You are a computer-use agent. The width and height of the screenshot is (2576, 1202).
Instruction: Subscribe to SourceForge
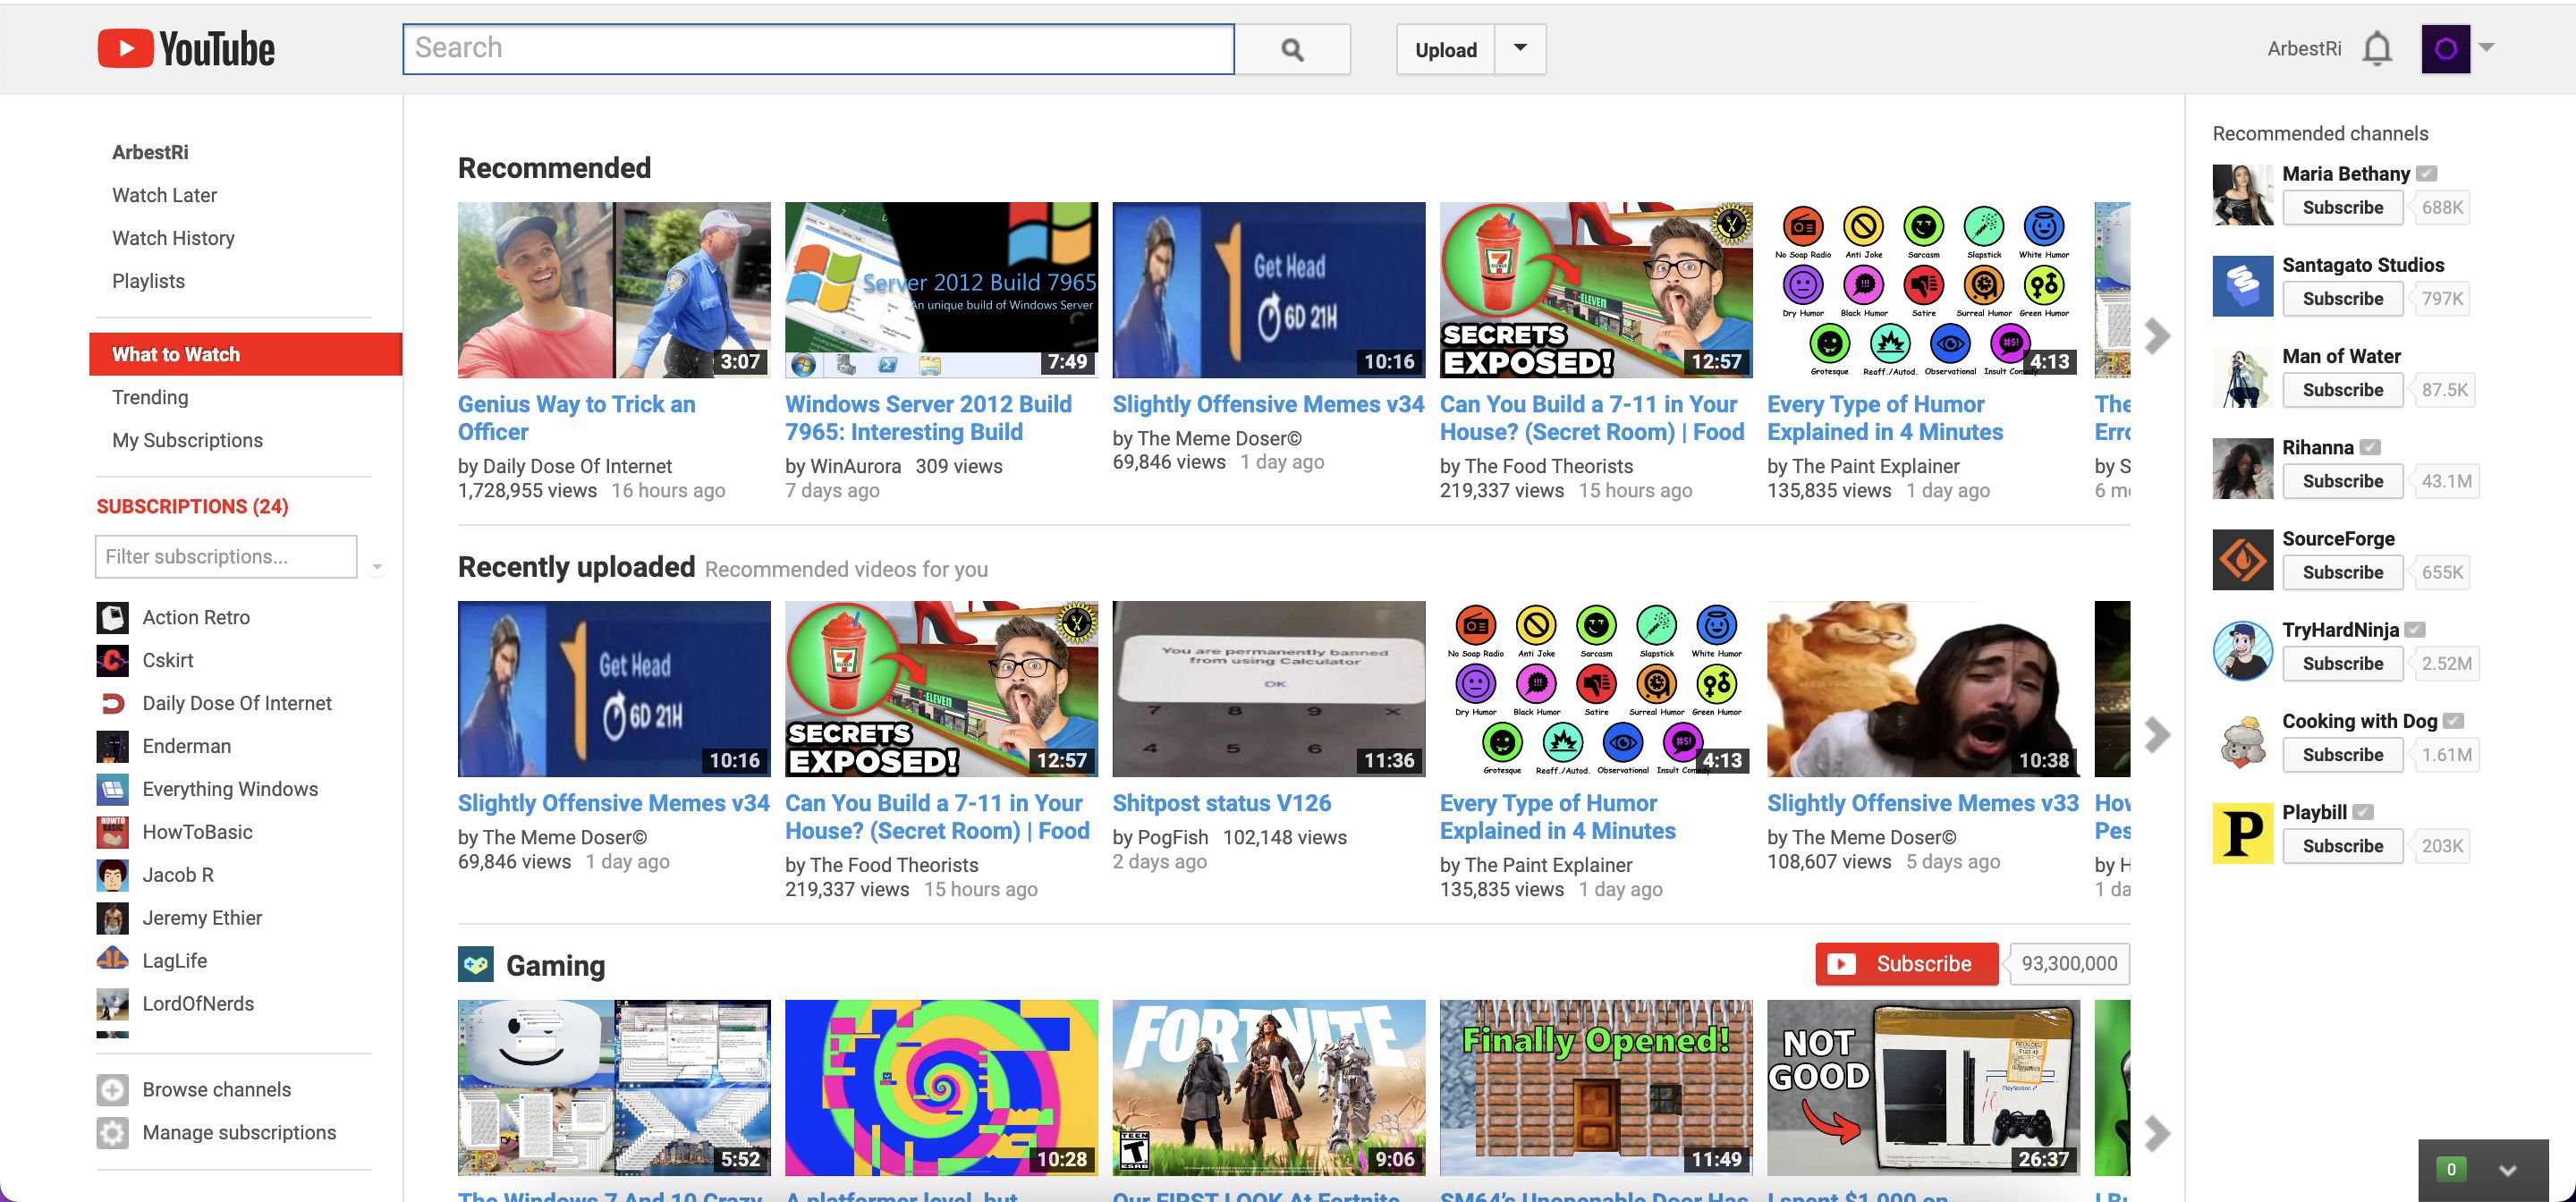pyautogui.click(x=2342, y=572)
